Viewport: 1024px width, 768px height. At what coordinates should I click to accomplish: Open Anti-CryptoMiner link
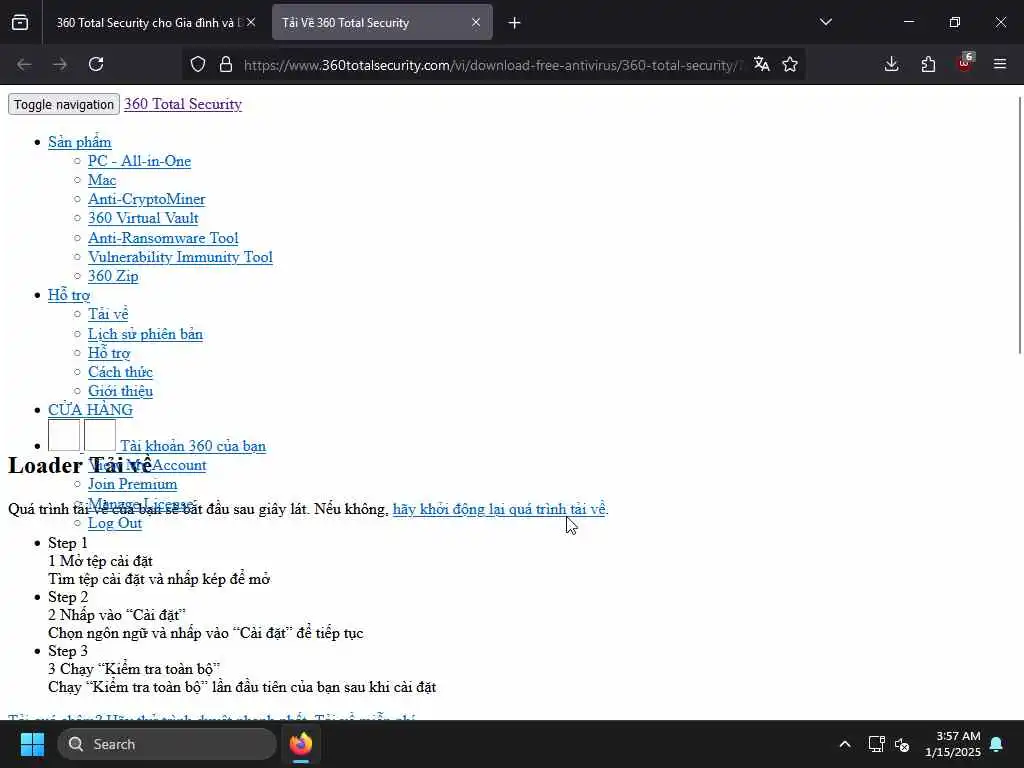147,199
